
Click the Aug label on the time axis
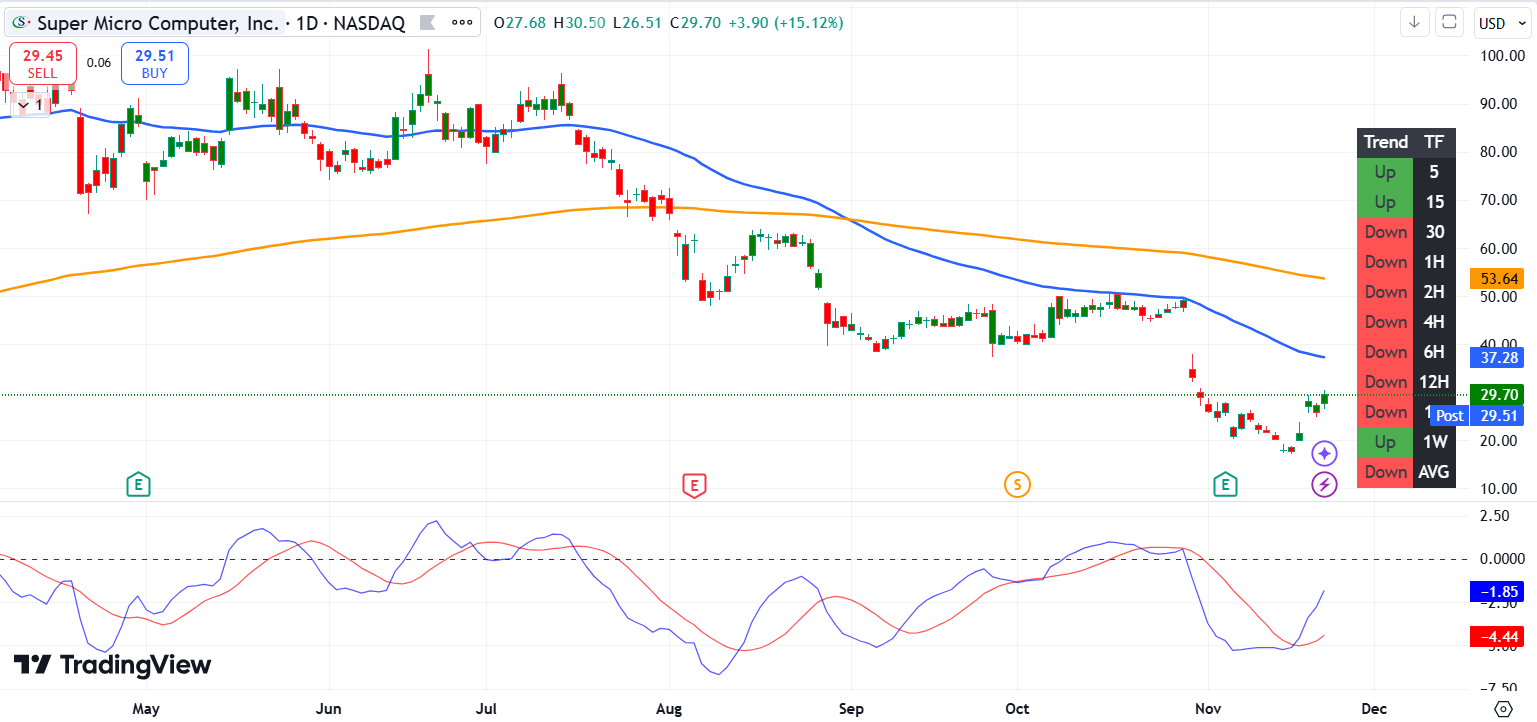point(668,709)
